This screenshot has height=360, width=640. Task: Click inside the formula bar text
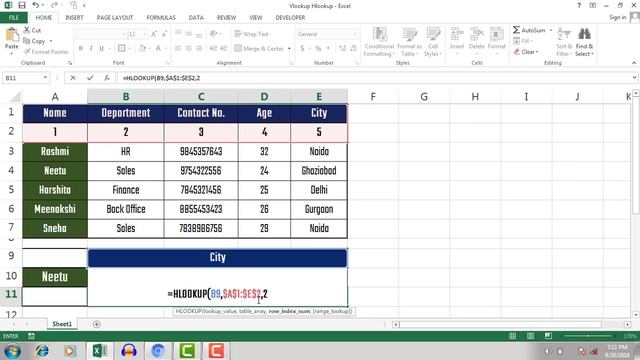point(161,78)
